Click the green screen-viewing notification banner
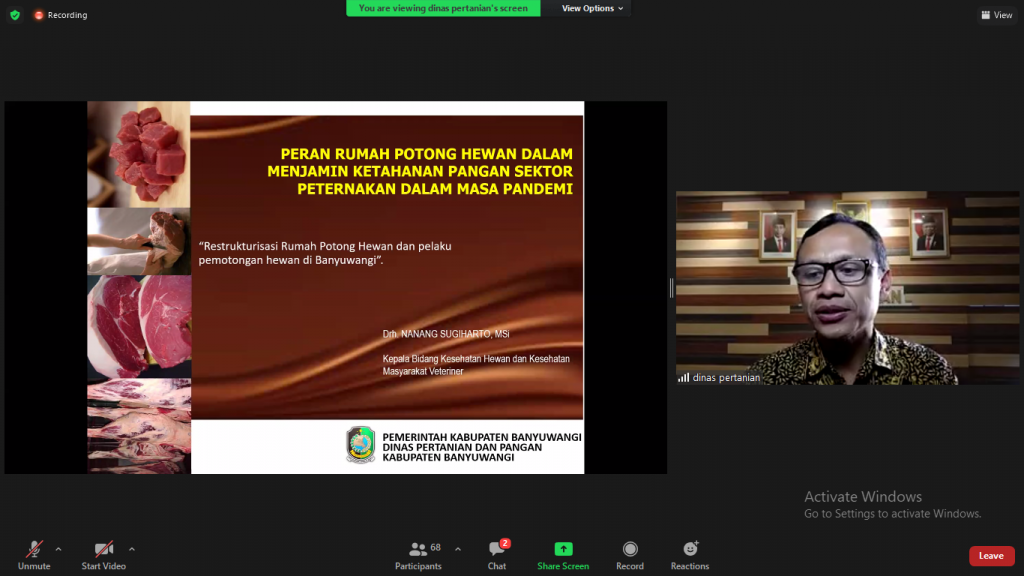The image size is (1024, 576). coord(443,8)
